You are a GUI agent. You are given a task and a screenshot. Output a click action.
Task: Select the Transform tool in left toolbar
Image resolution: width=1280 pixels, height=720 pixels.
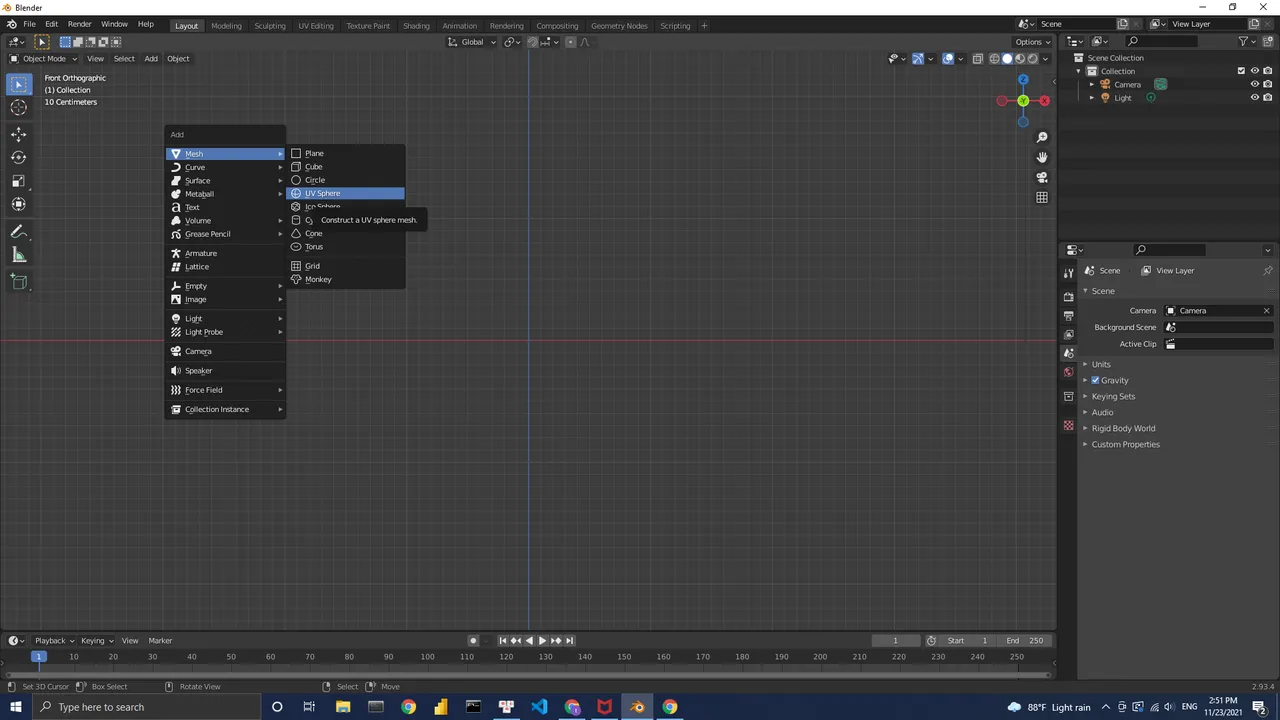(x=19, y=204)
